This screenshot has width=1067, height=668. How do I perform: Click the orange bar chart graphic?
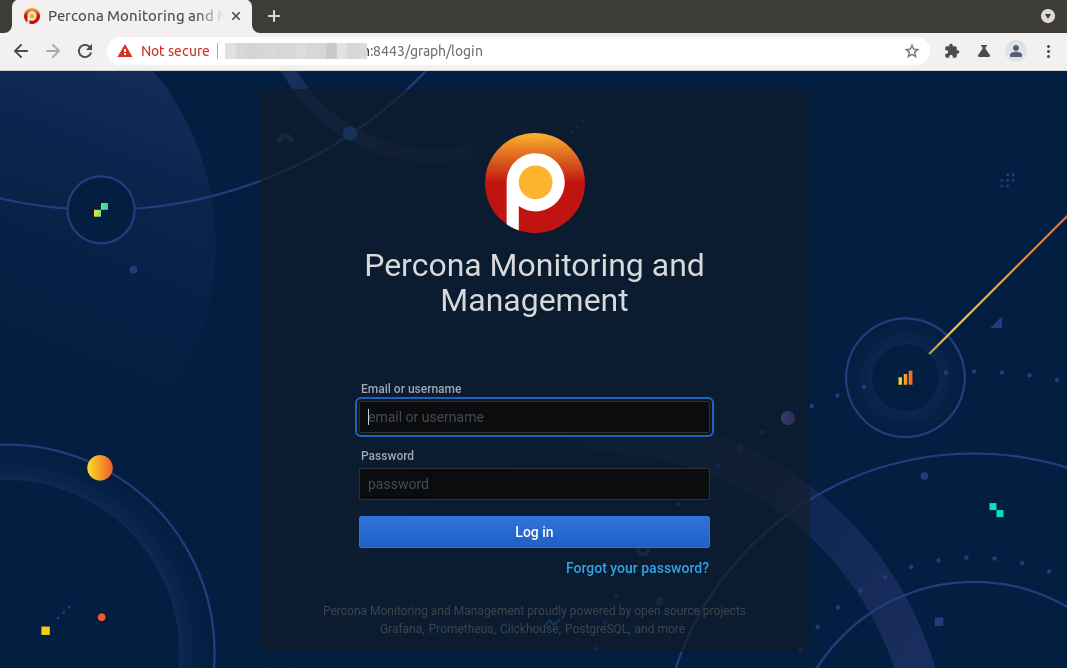pyautogui.click(x=905, y=378)
